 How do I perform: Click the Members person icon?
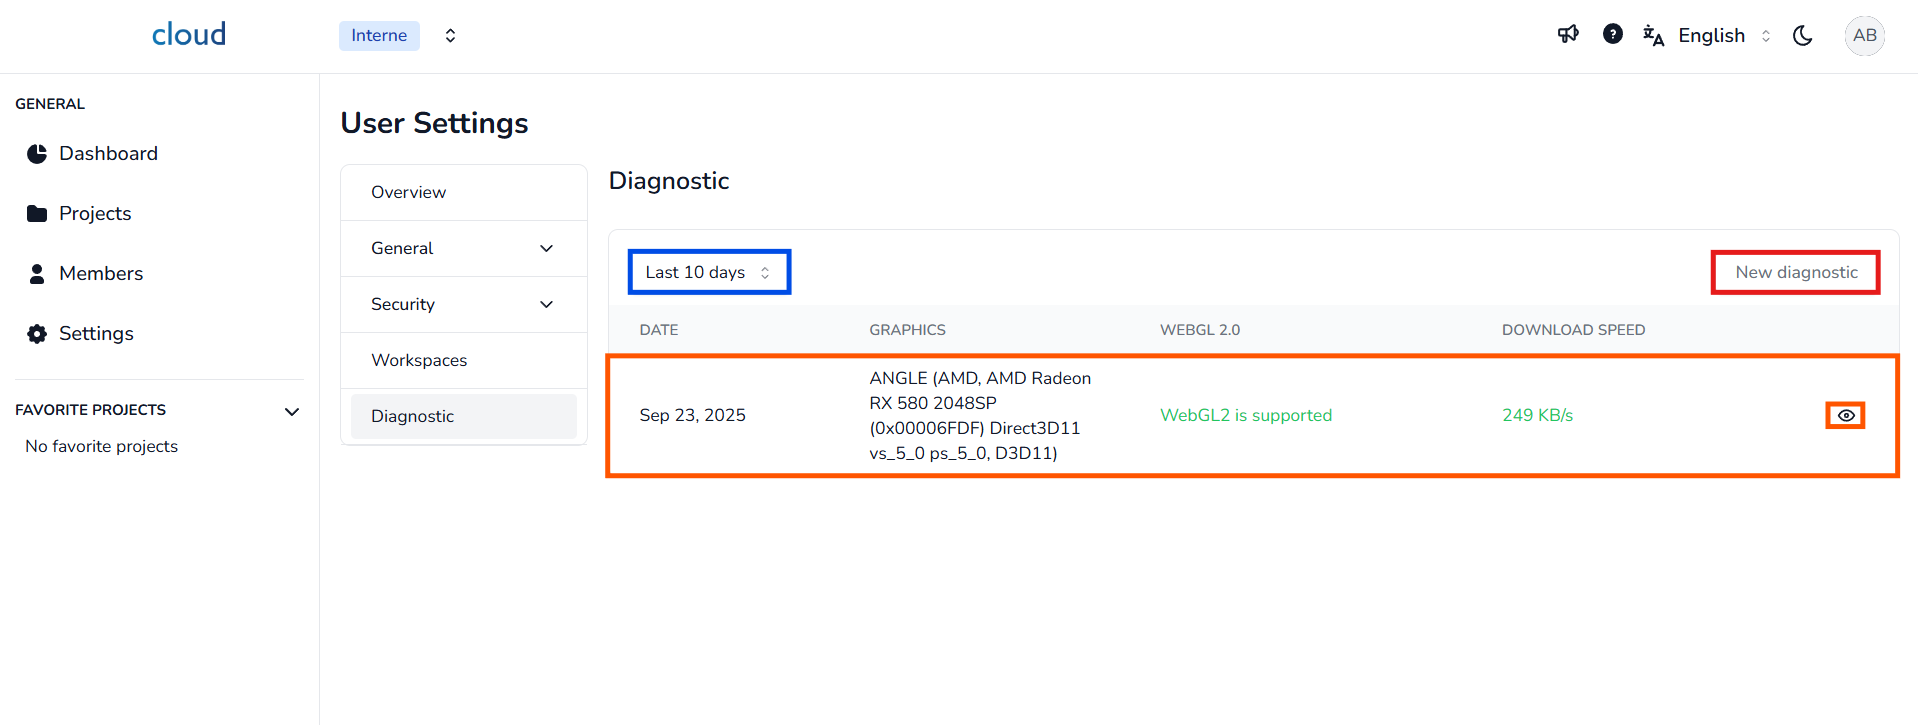pyautogui.click(x=37, y=274)
